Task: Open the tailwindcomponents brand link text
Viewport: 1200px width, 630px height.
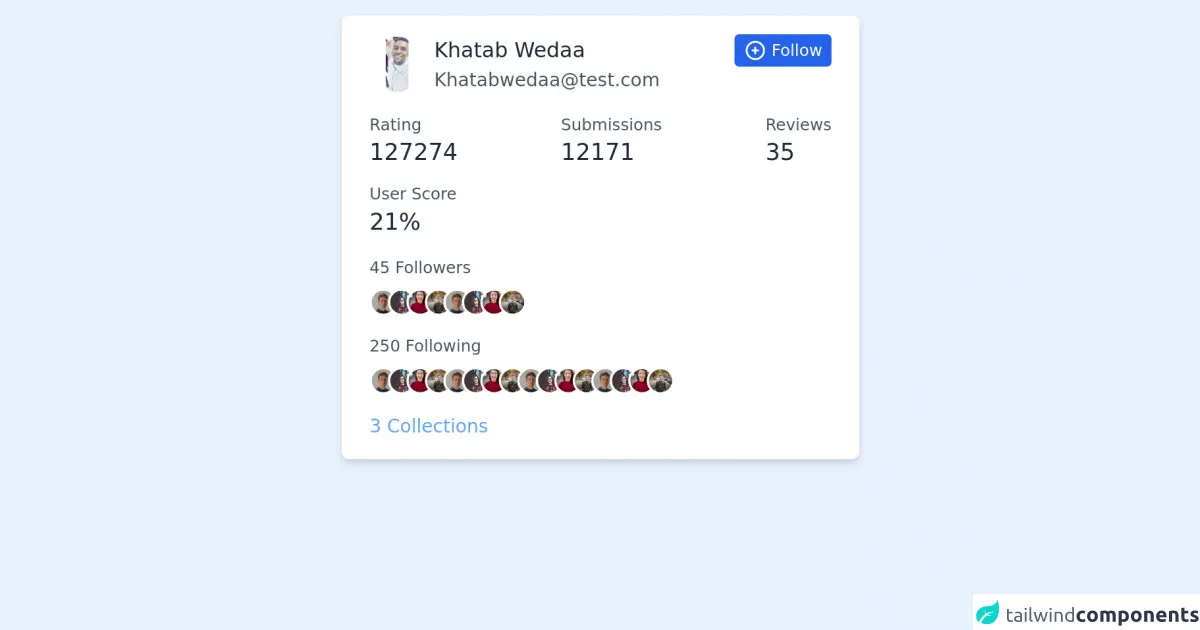Action: tap(1101, 615)
